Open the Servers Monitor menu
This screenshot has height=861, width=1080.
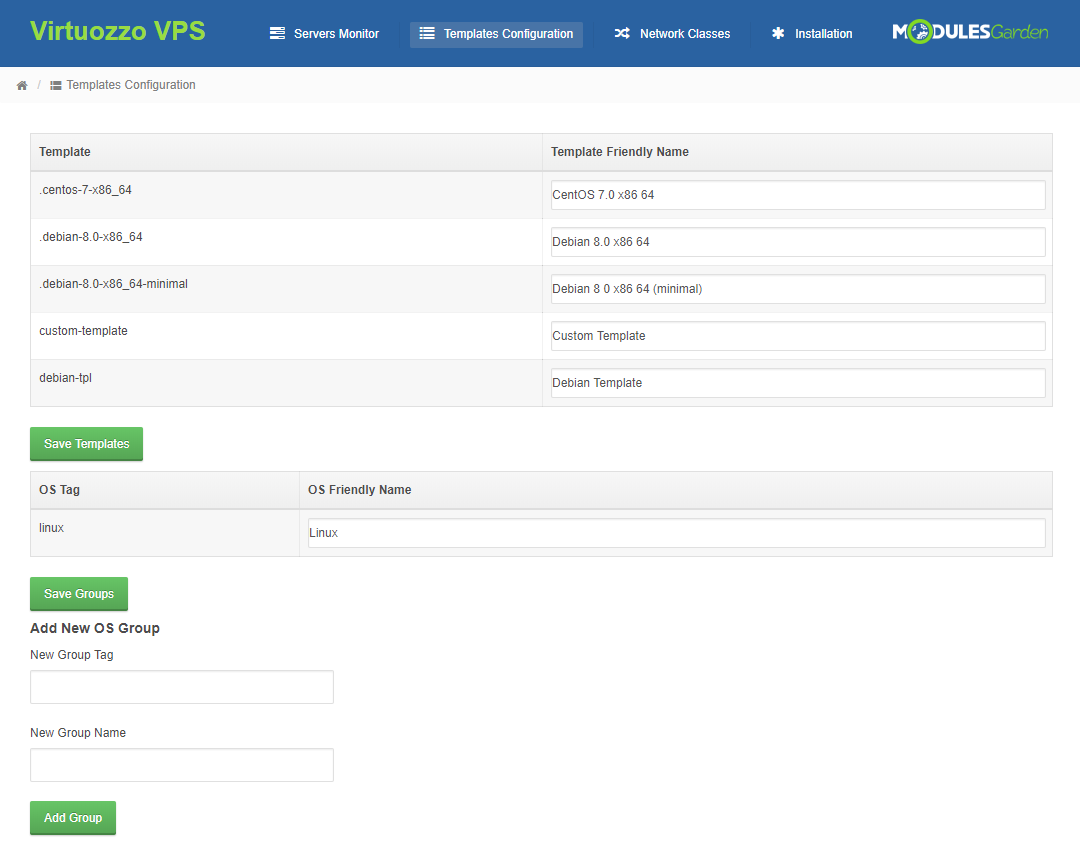click(324, 34)
